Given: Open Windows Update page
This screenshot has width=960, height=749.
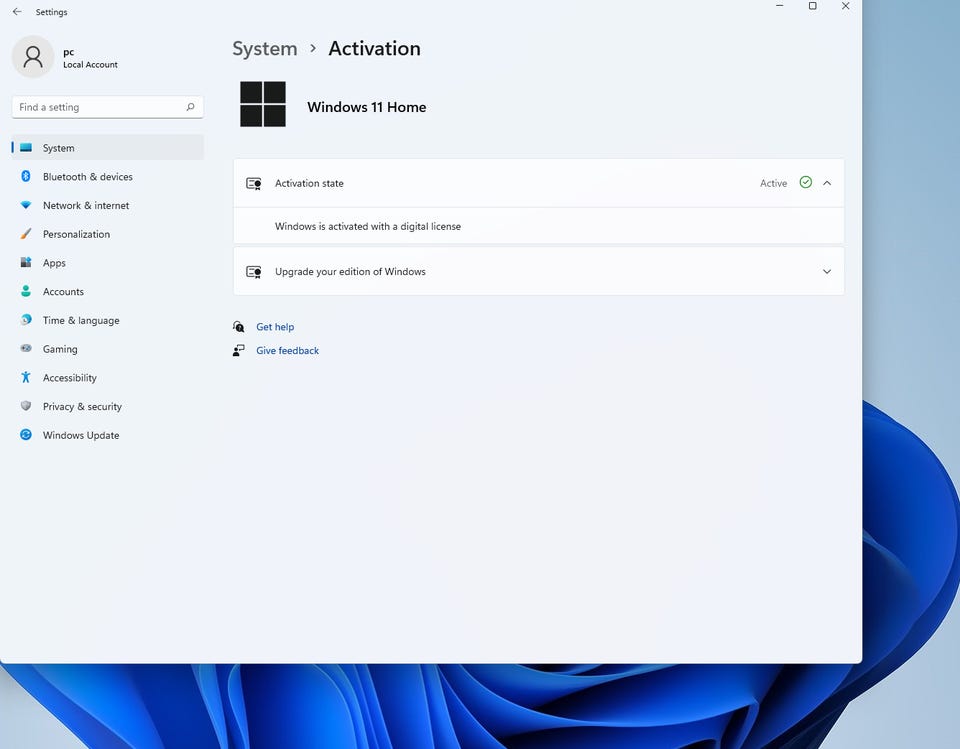Looking at the screenshot, I should coord(108,435).
